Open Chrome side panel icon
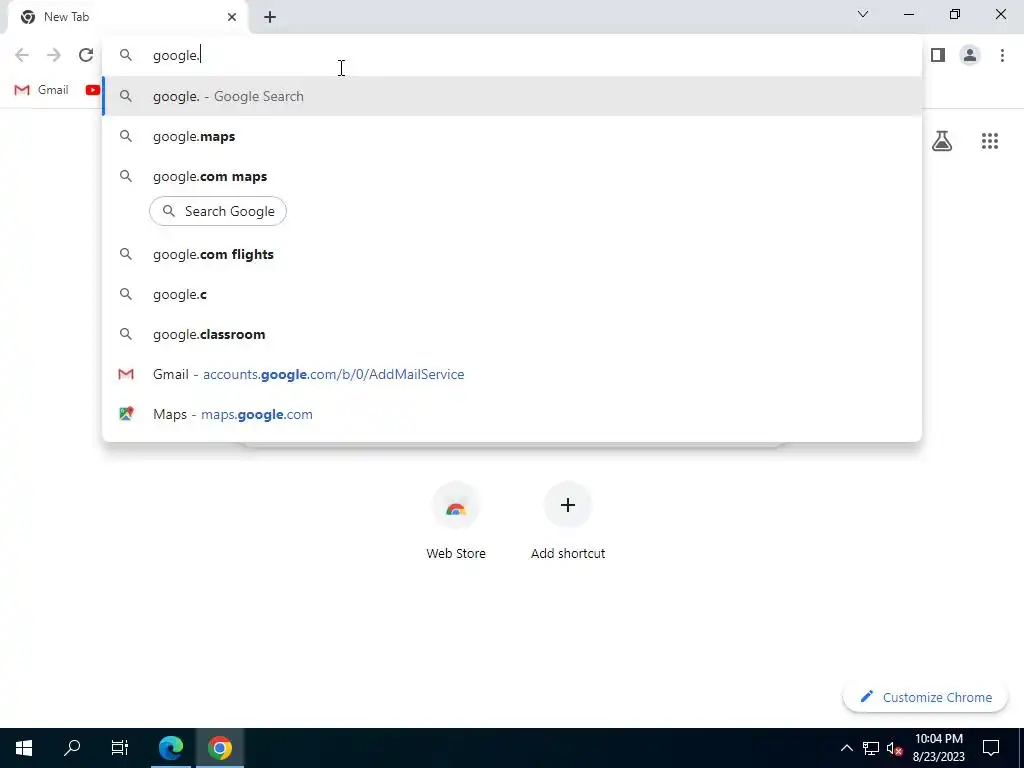The height and width of the screenshot is (768, 1024). coord(938,56)
